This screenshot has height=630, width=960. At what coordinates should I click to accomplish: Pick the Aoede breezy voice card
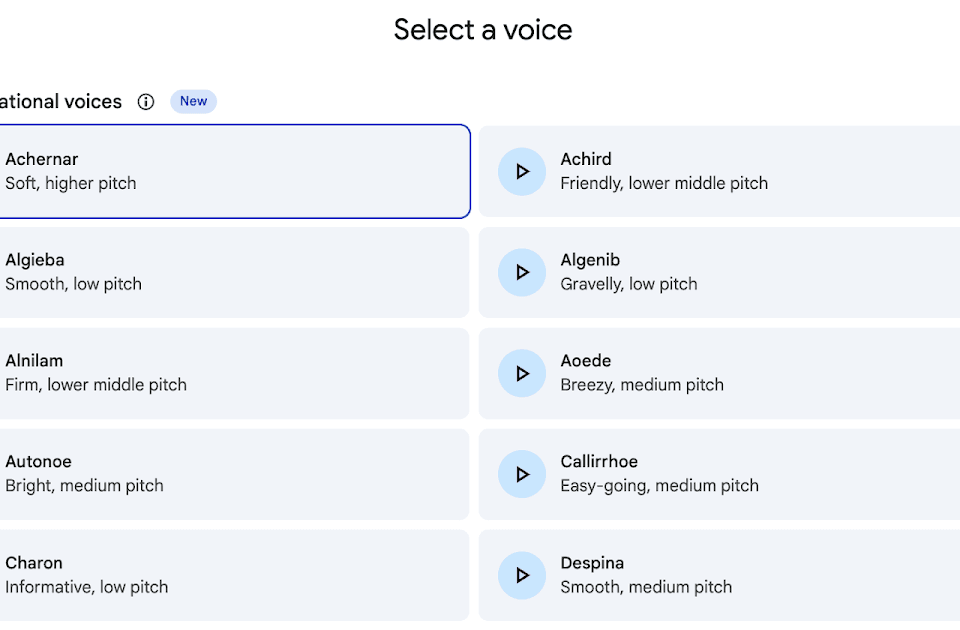tap(750, 373)
